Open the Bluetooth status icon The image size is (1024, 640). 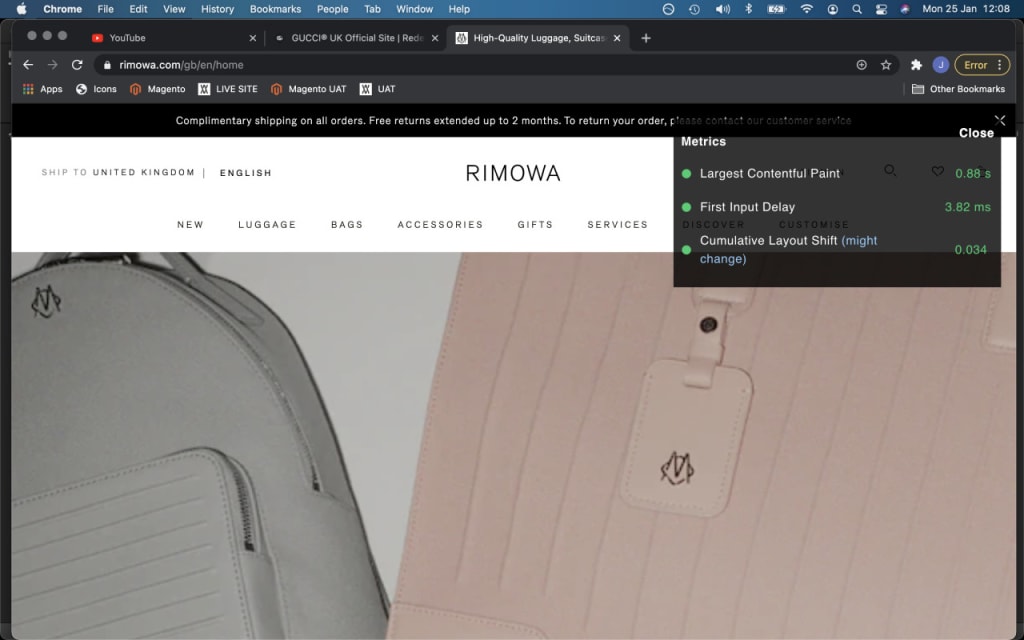pos(749,9)
